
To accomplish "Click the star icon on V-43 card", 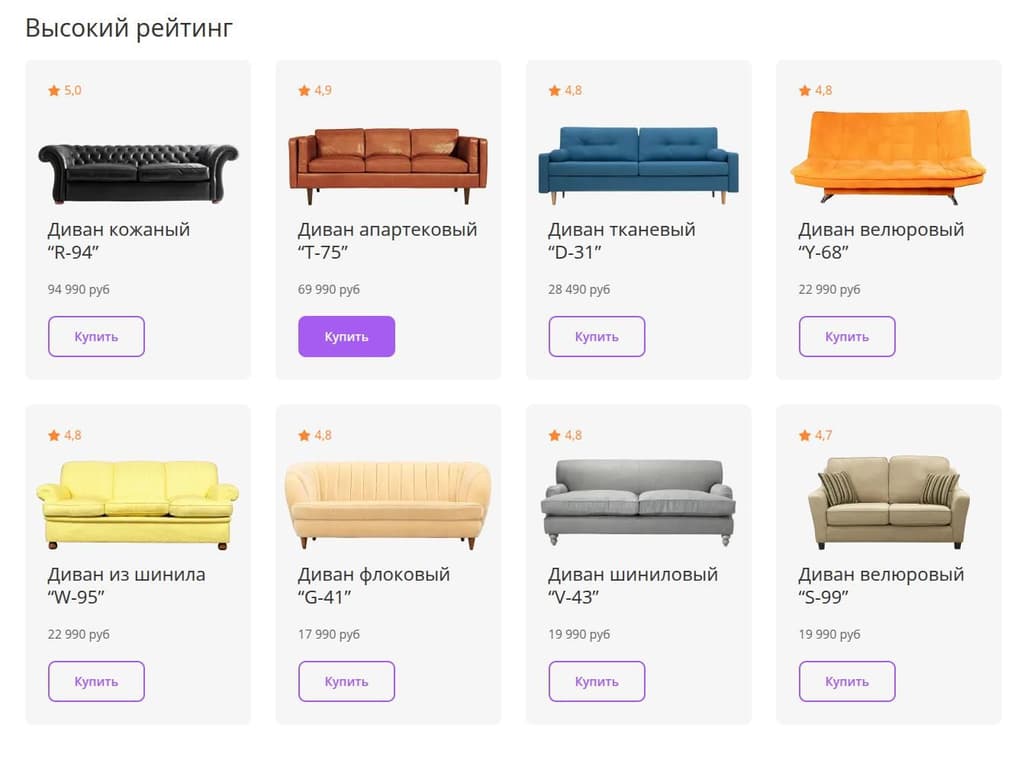I will click(x=554, y=436).
